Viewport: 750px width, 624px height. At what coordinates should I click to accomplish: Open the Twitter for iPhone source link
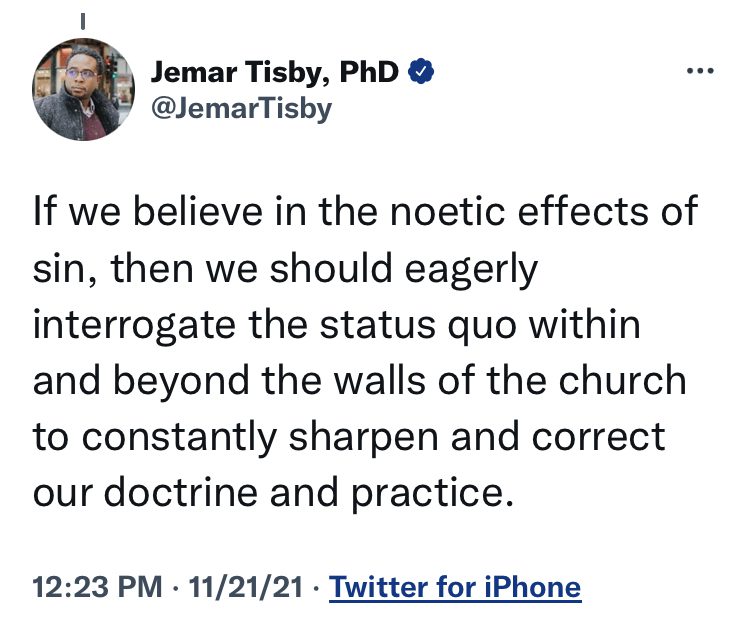coord(455,587)
